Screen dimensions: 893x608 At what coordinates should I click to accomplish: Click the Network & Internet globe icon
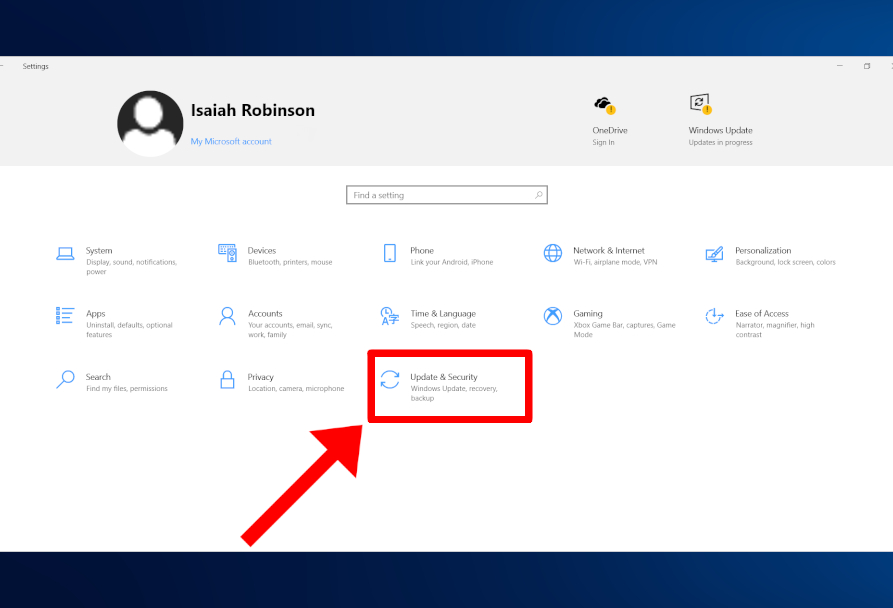(x=553, y=253)
